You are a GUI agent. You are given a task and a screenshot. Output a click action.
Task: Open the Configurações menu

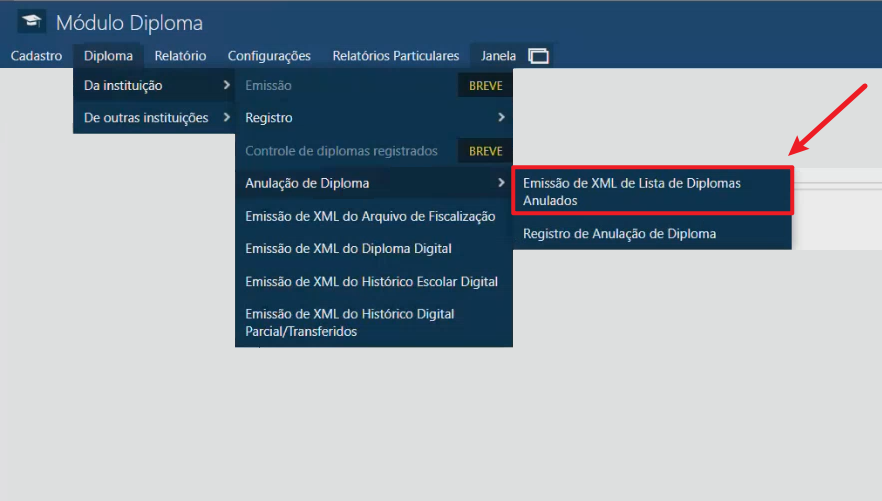click(x=269, y=56)
